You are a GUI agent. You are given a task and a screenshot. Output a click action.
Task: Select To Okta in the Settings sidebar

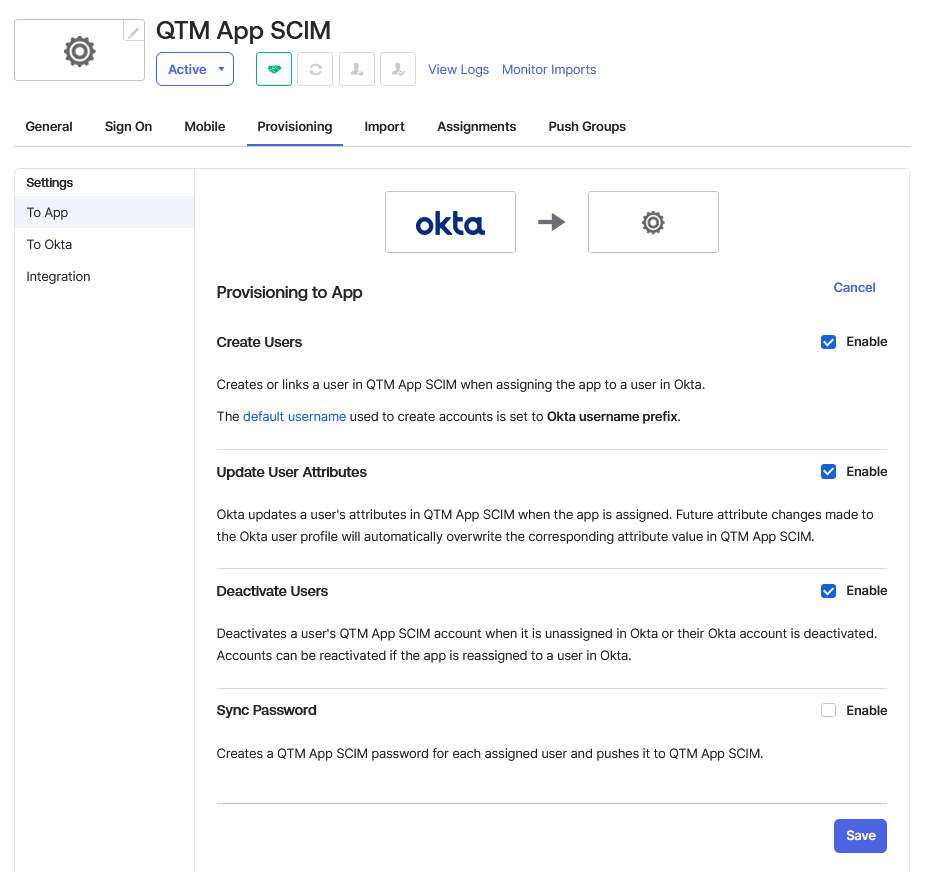point(49,244)
